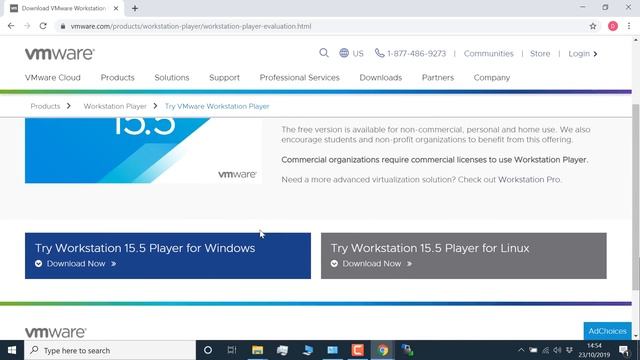This screenshot has width=640, height=360.
Task: Open the Chrome profile avatar
Action: coord(613,26)
